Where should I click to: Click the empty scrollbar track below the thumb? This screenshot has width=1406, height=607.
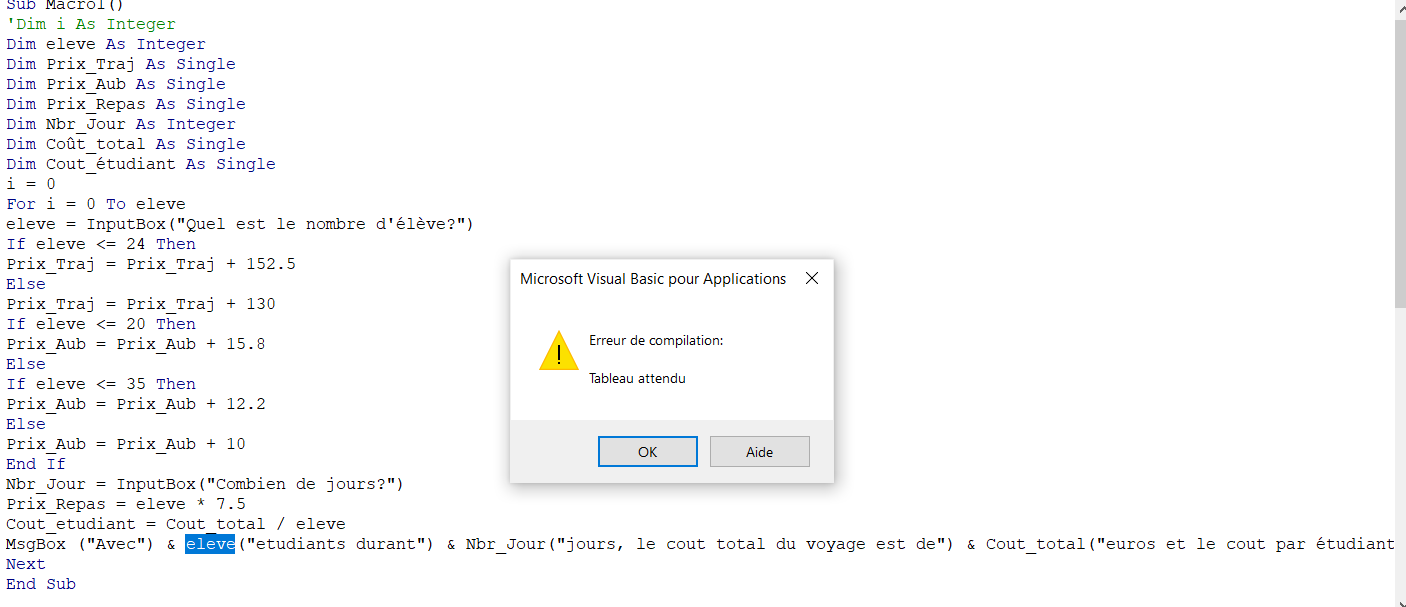pos(1400,450)
